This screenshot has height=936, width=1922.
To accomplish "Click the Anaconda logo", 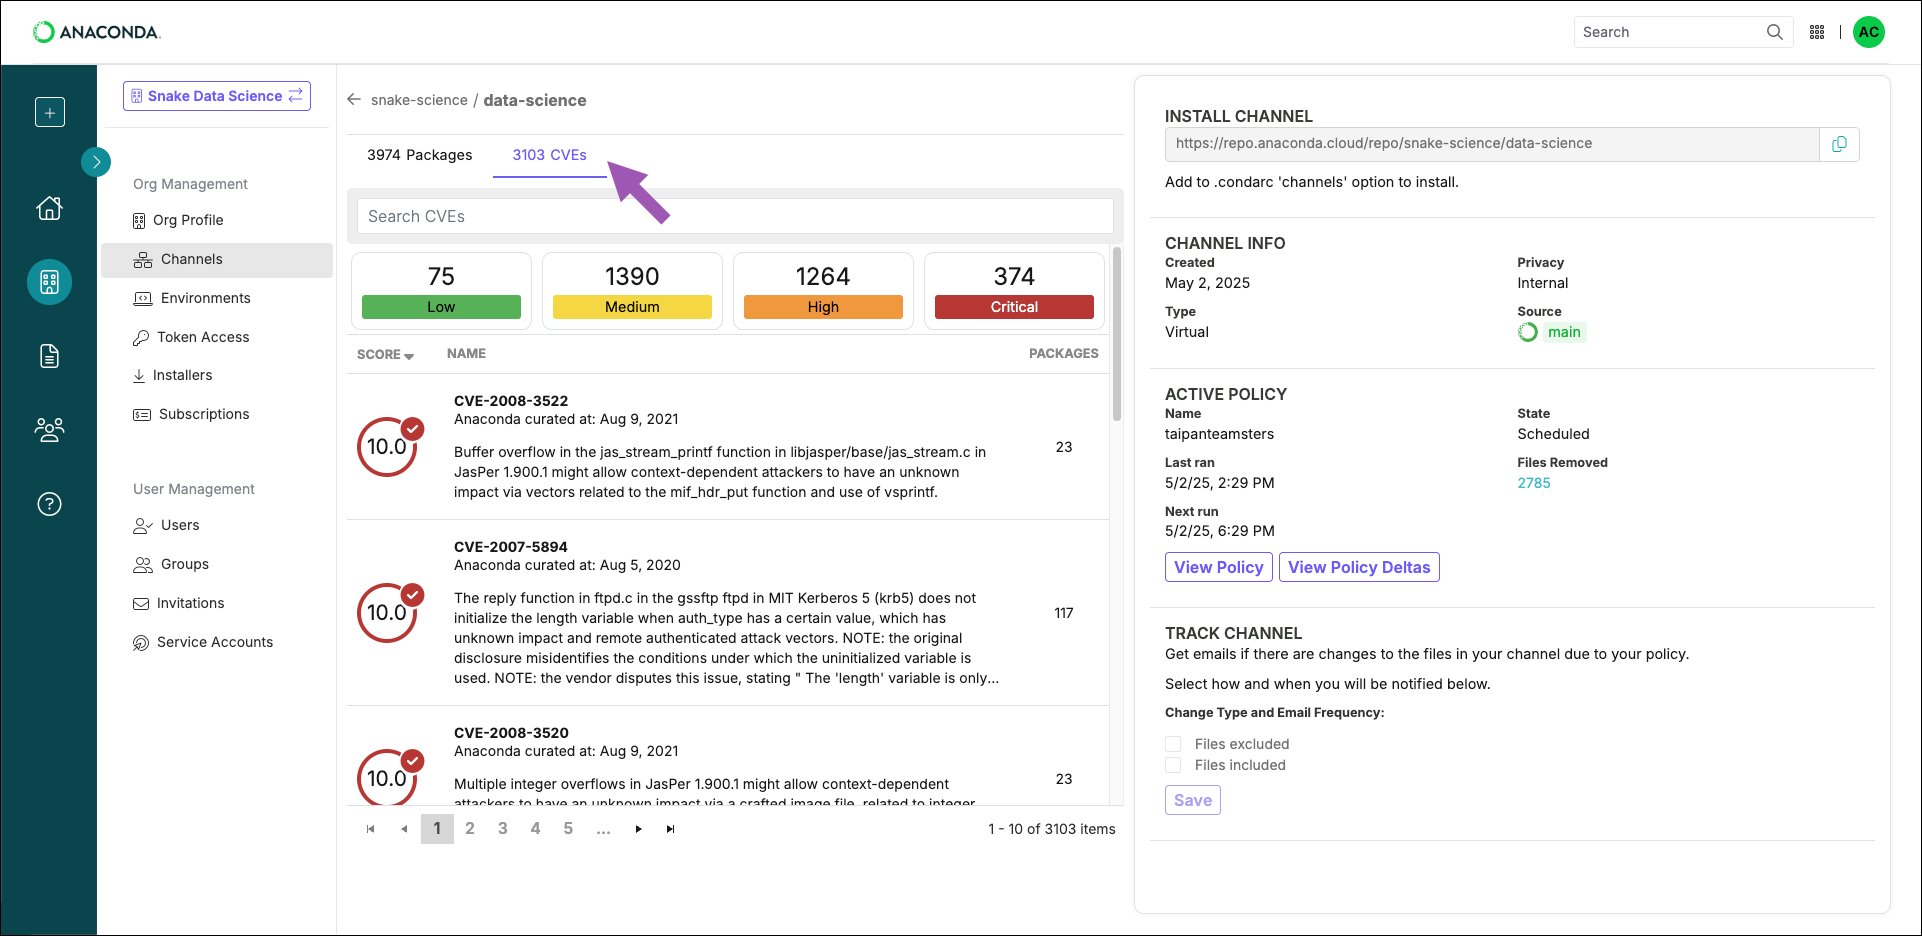I will tap(96, 32).
